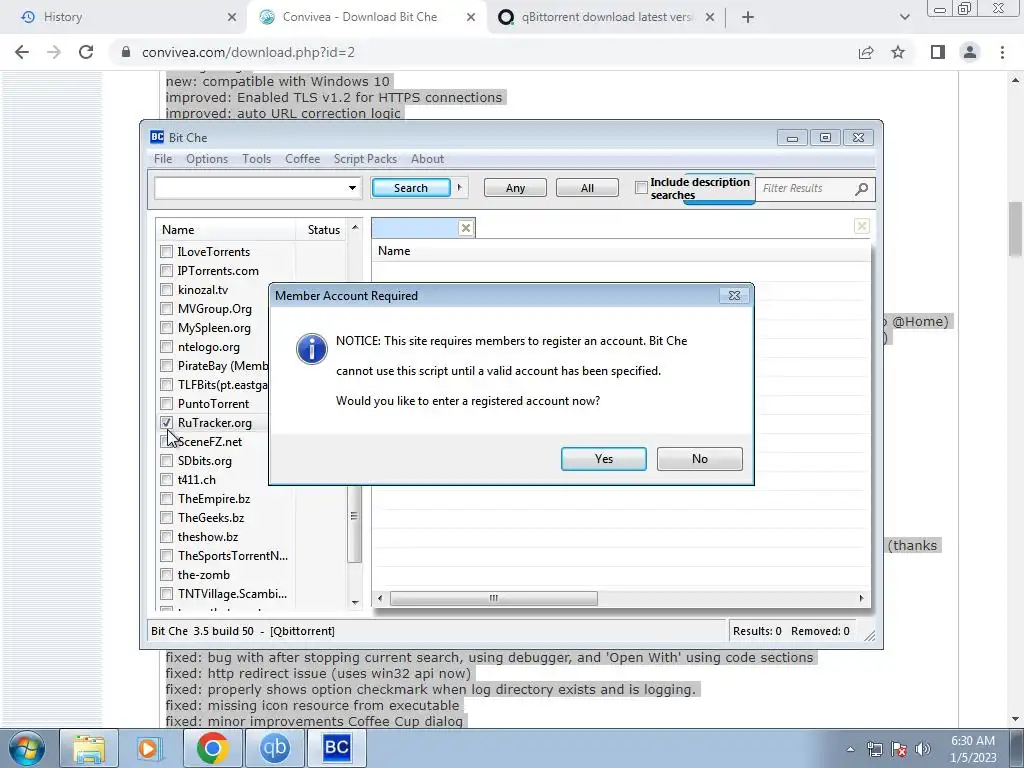Uncheck the RuTracker.org checkbox
1024x768 pixels.
pyautogui.click(x=167, y=423)
